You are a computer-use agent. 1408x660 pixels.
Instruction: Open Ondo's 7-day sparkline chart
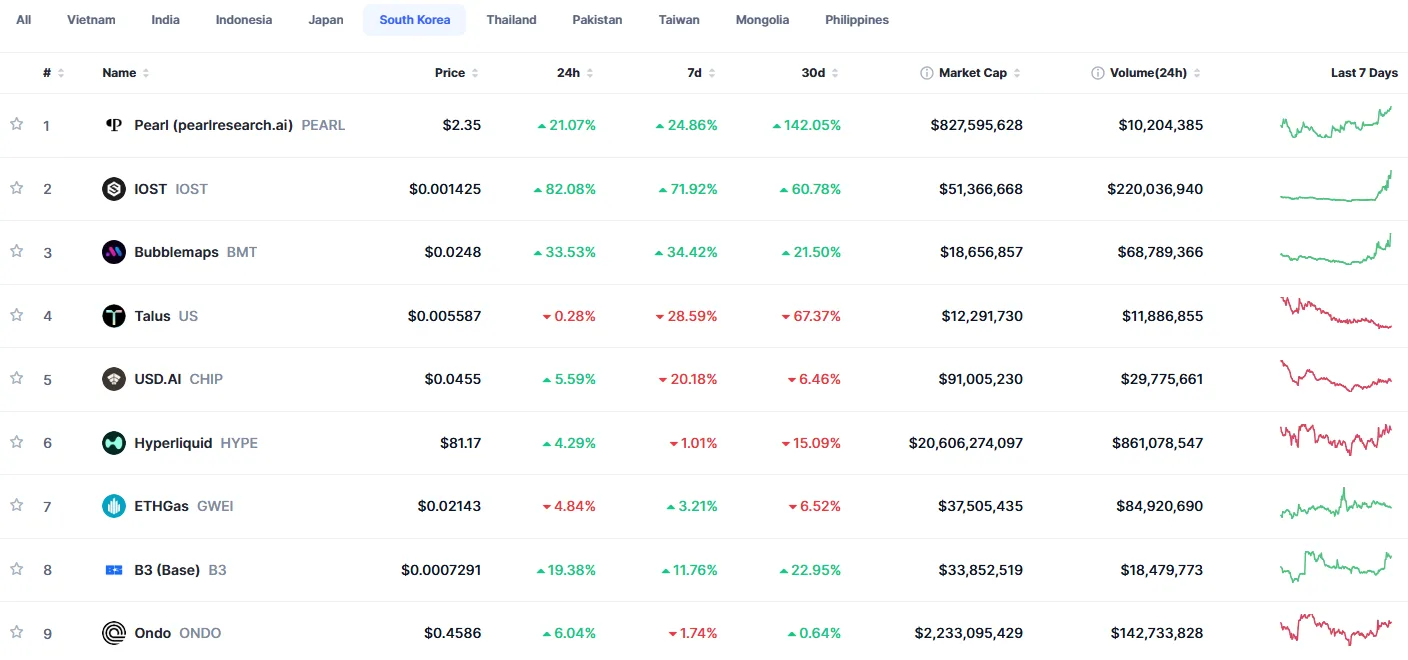(x=1336, y=630)
